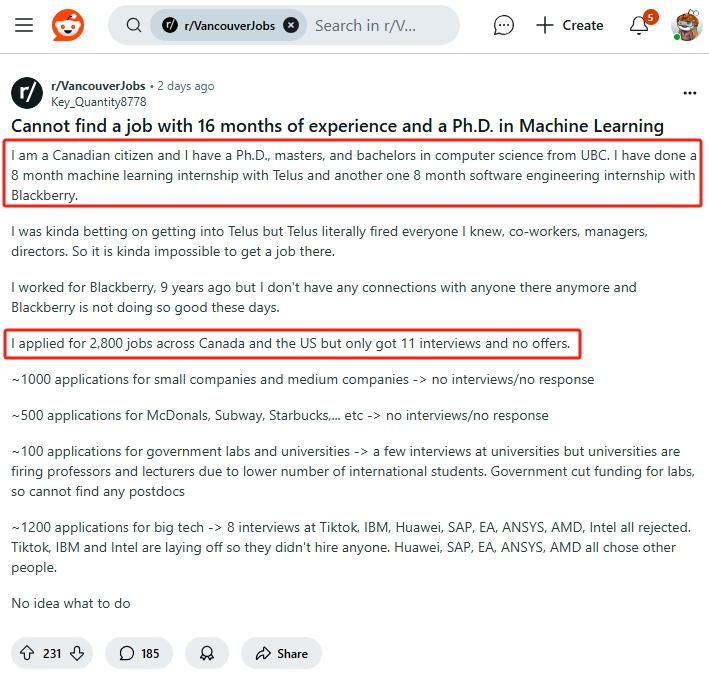This screenshot has width=709, height=678.
Task: Click the post title about Machine Learning Ph.D.
Action: (x=337, y=126)
